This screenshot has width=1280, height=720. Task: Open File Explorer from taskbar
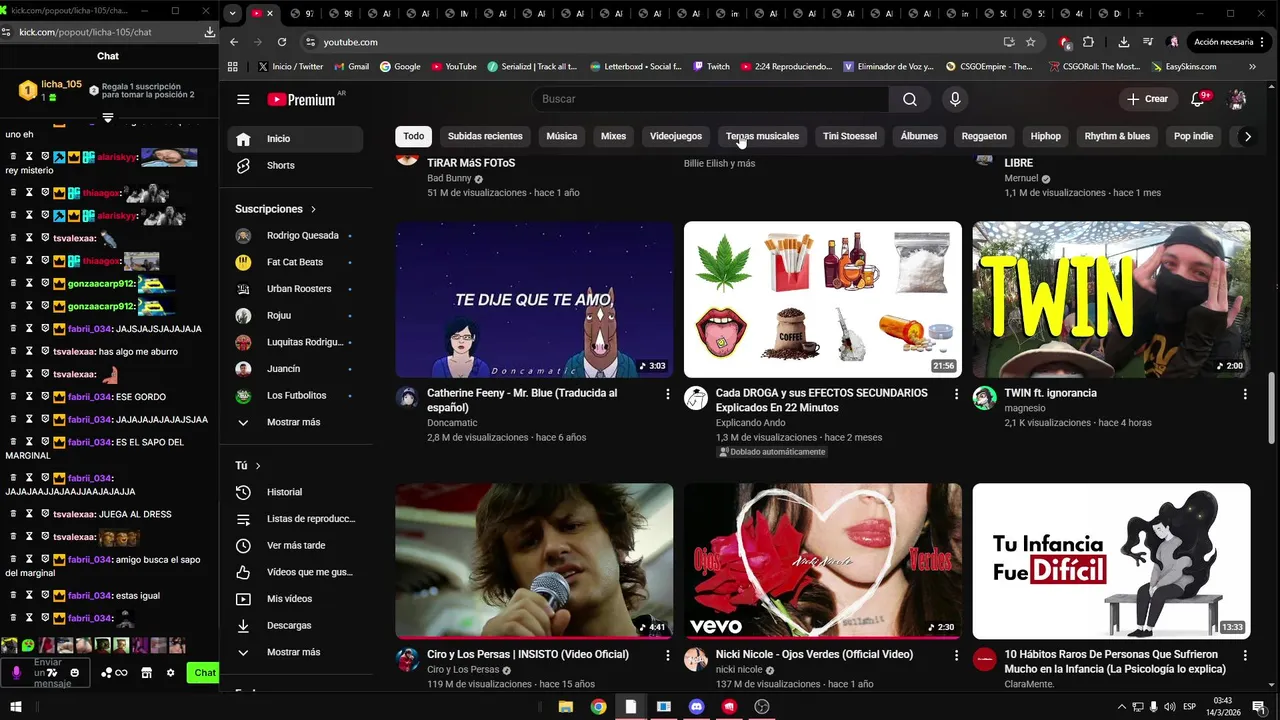coord(565,706)
